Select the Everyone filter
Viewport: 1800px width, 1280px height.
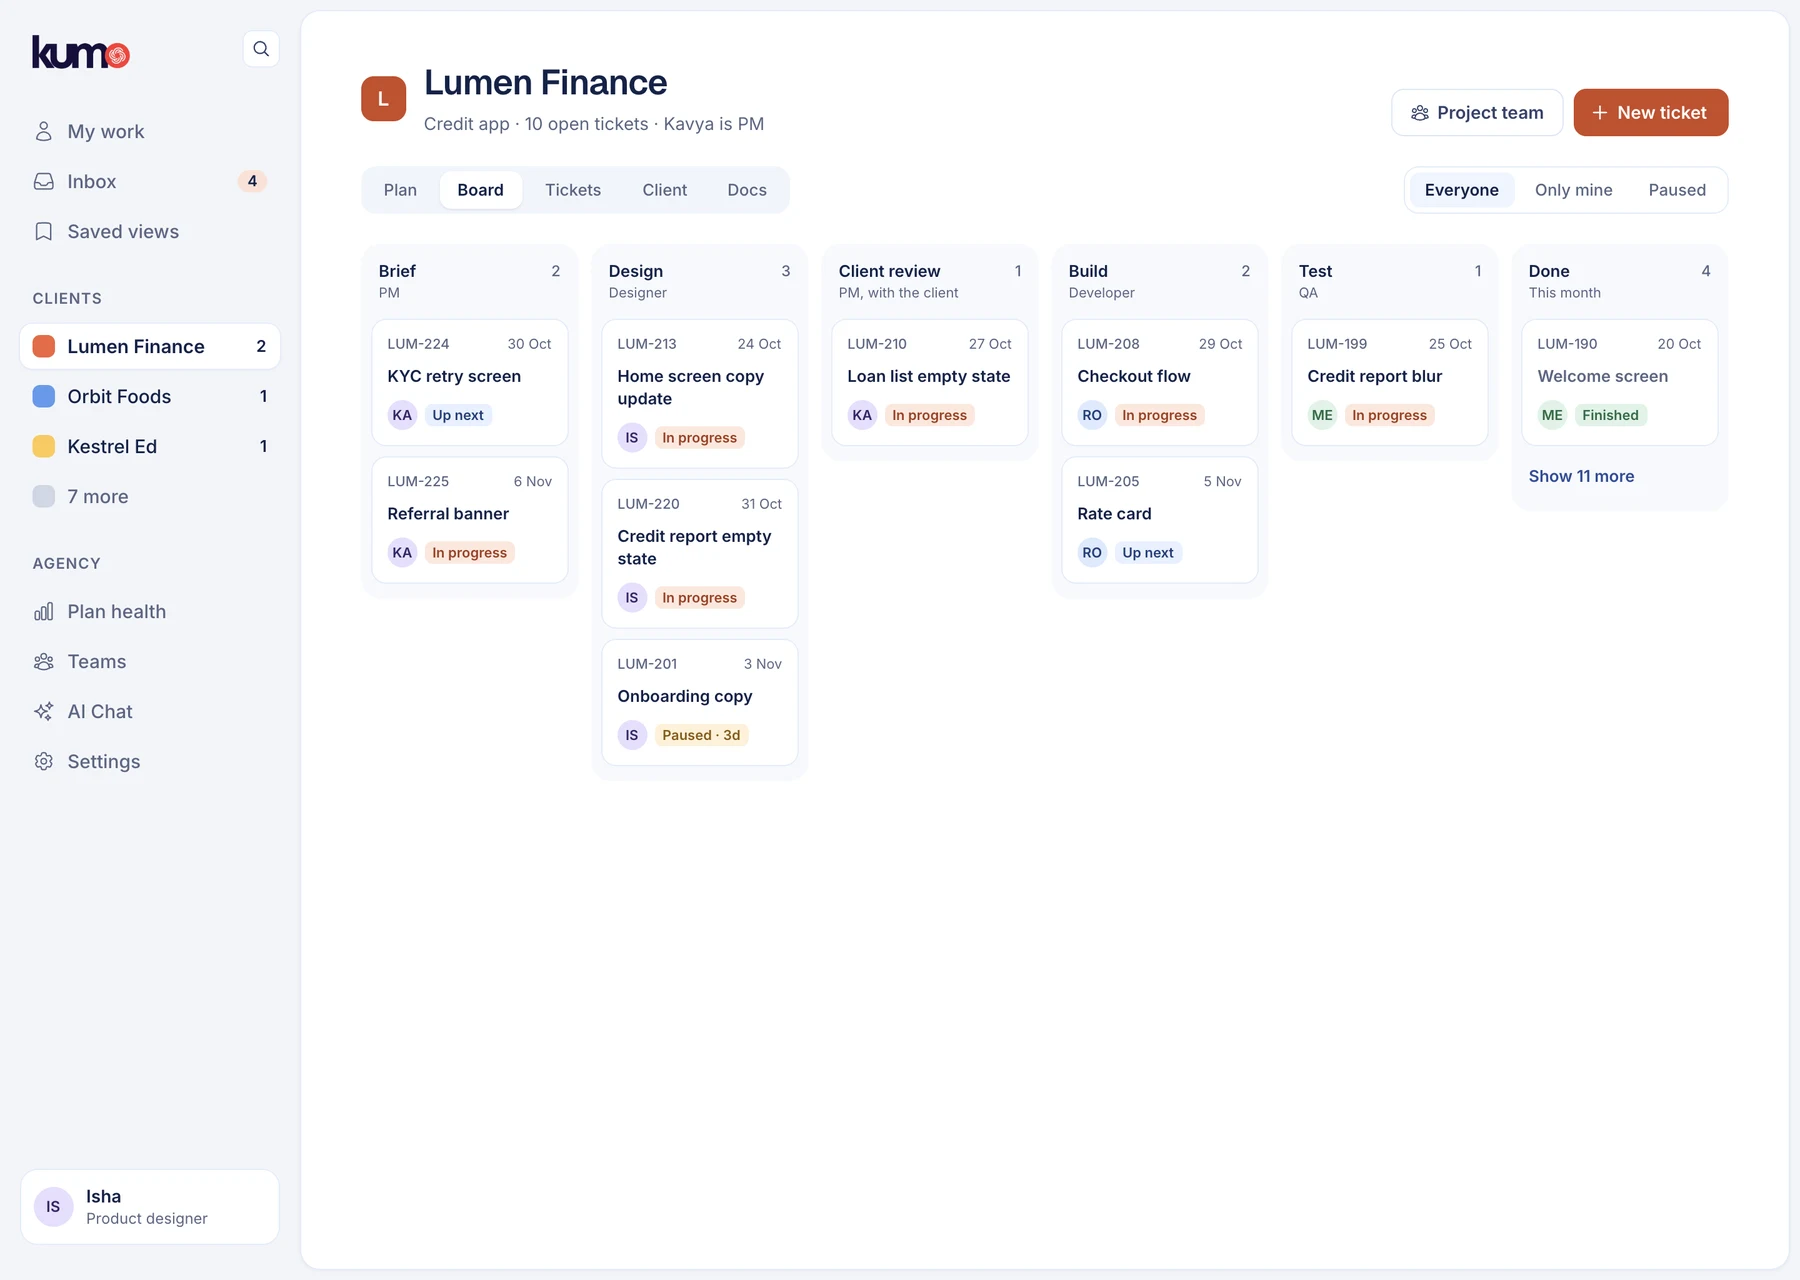coord(1461,190)
